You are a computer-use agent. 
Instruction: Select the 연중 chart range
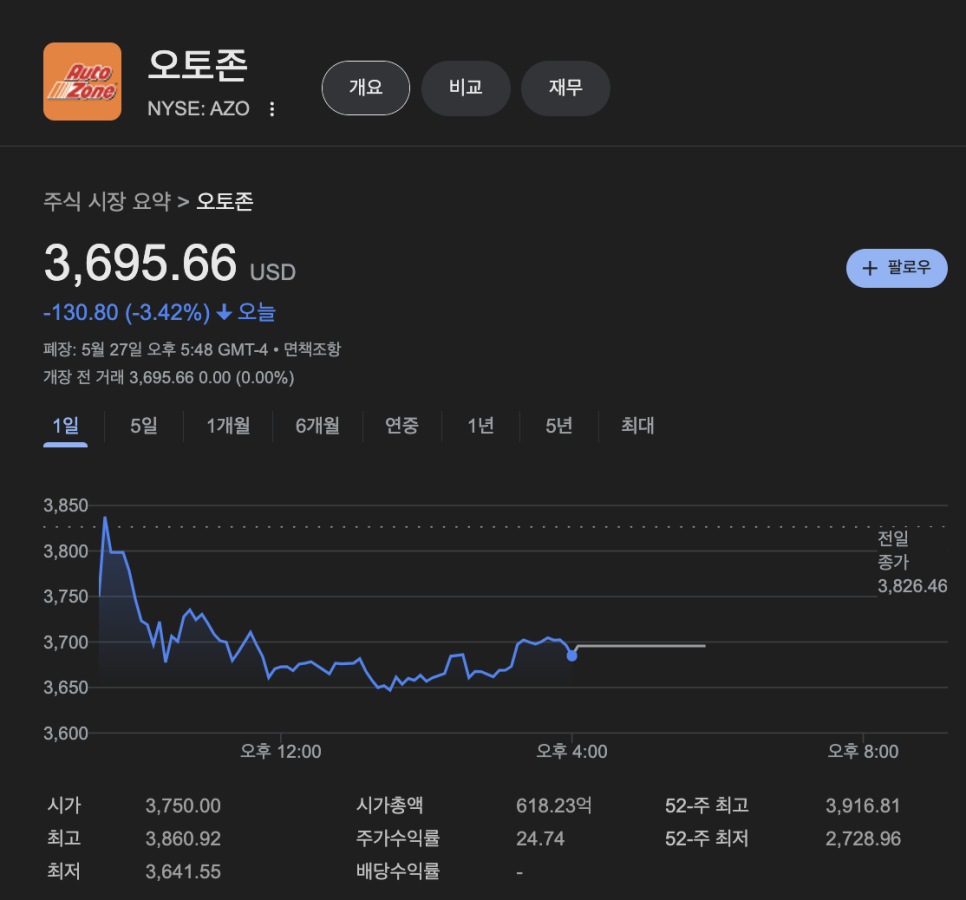402,426
